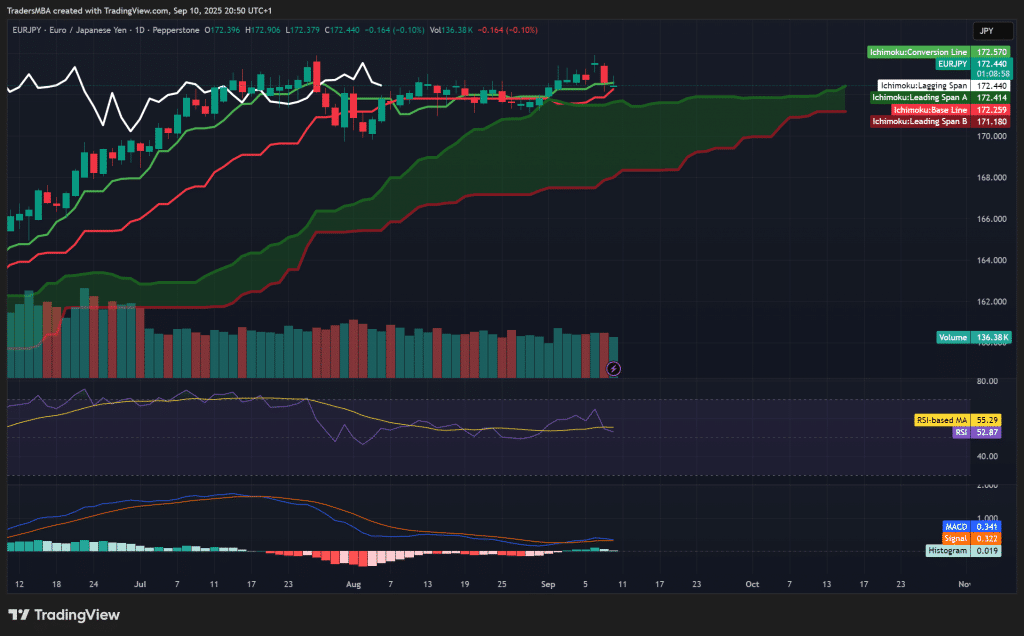The width and height of the screenshot is (1024, 636).
Task: Click the lightning quick-trade icon on the chart
Action: [x=613, y=369]
